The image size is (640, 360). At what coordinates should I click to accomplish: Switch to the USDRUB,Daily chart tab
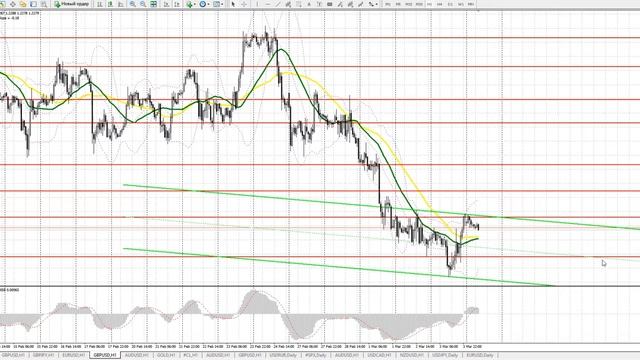283,355
